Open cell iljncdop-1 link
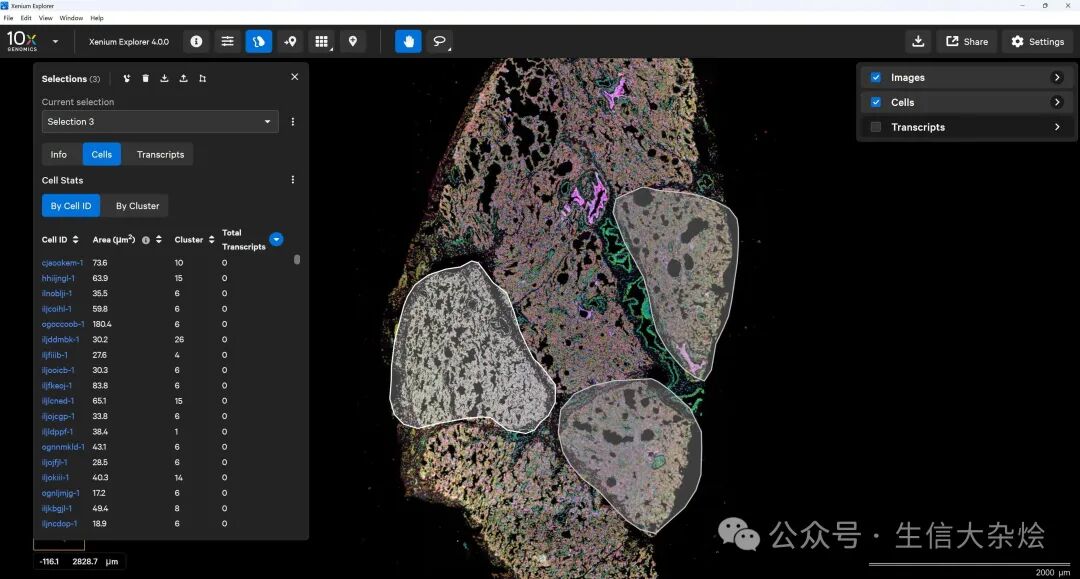This screenshot has height=579, width=1080. click(59, 524)
